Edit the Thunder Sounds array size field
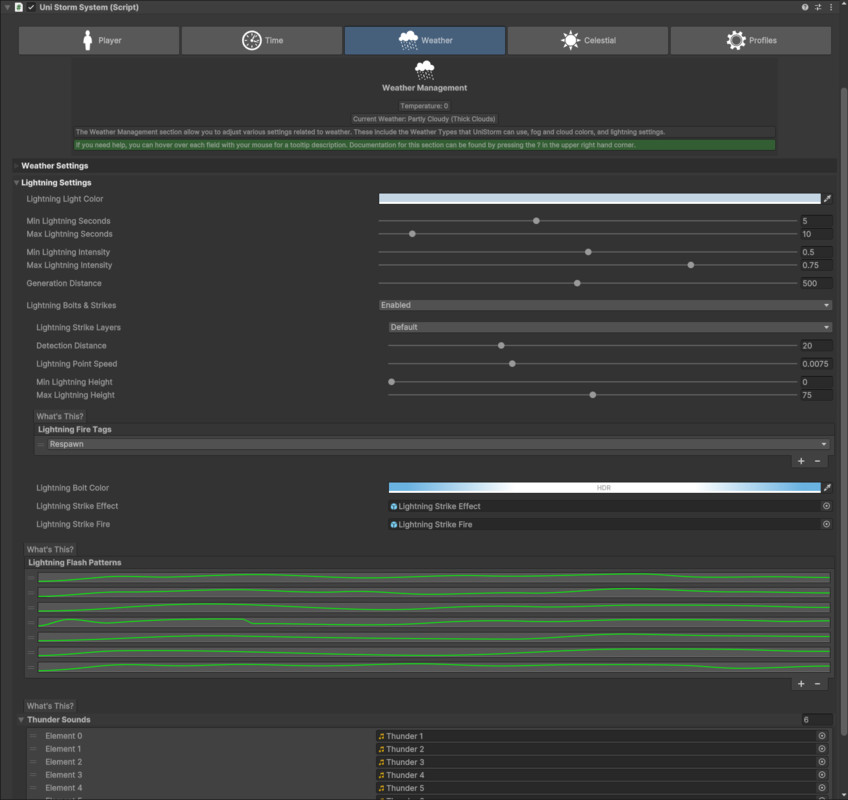Image resolution: width=848 pixels, height=800 pixels. click(x=816, y=719)
